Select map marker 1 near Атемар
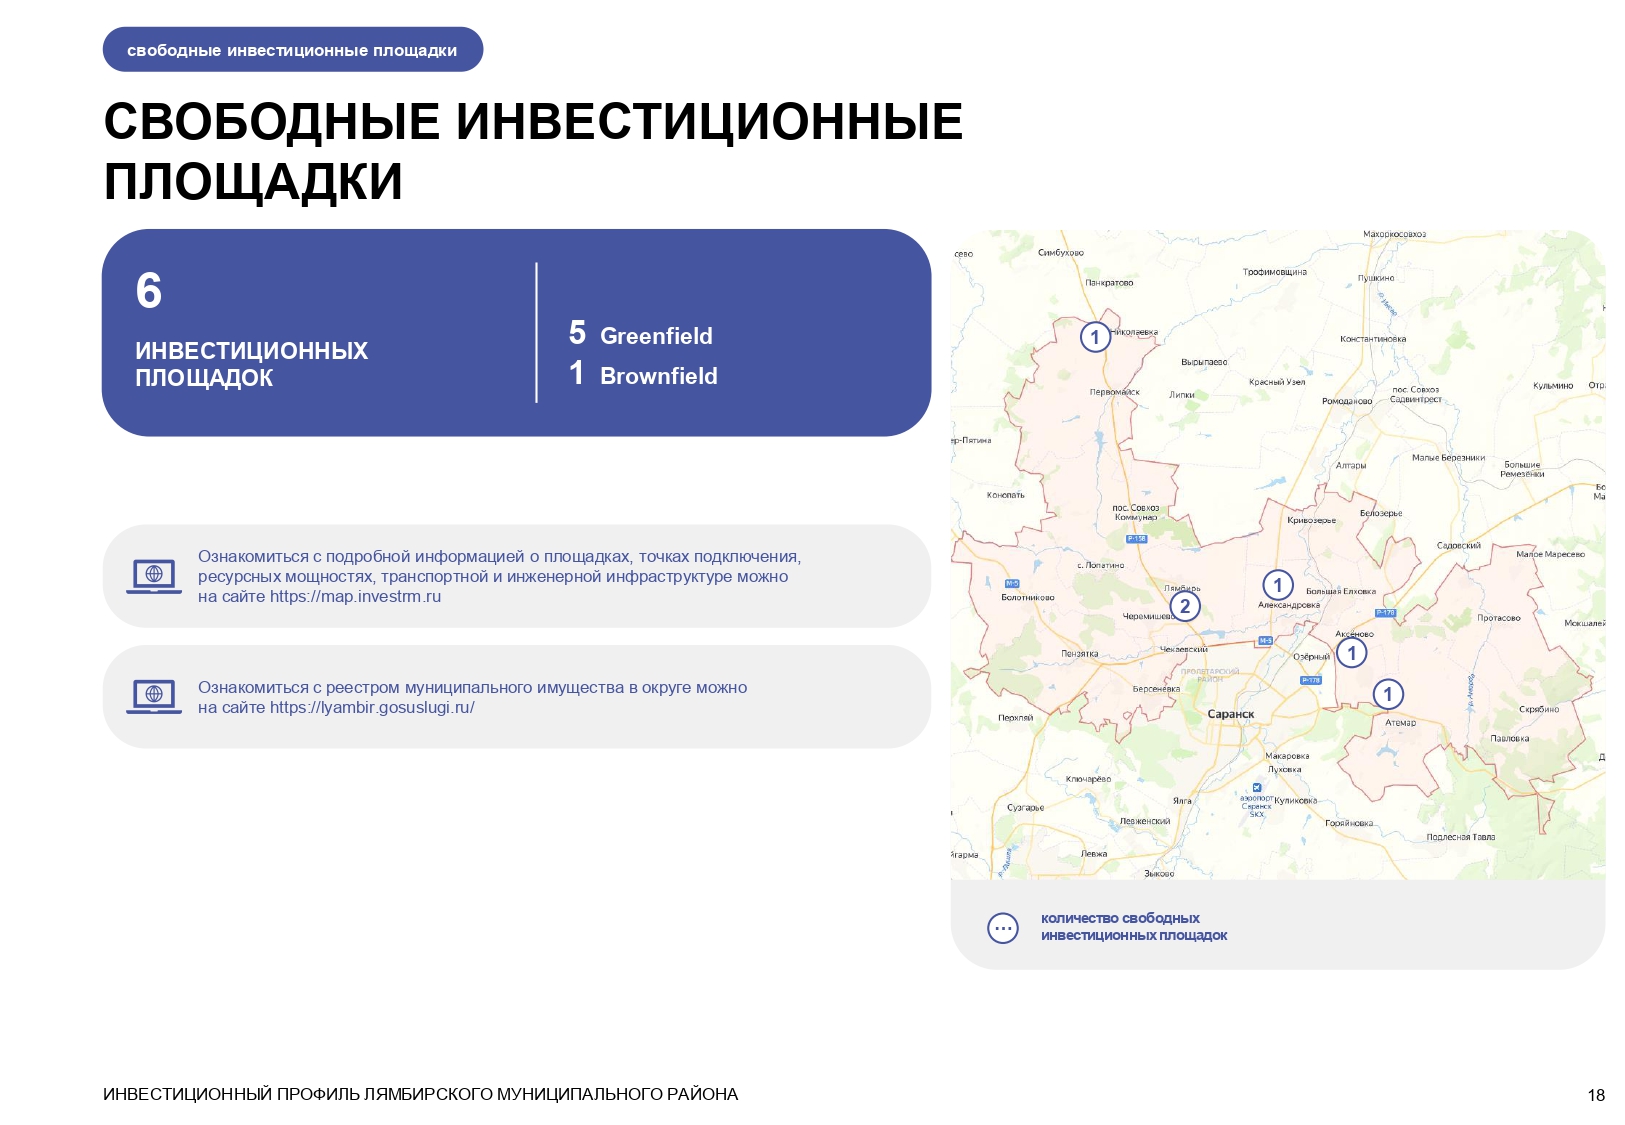 coord(1388,694)
